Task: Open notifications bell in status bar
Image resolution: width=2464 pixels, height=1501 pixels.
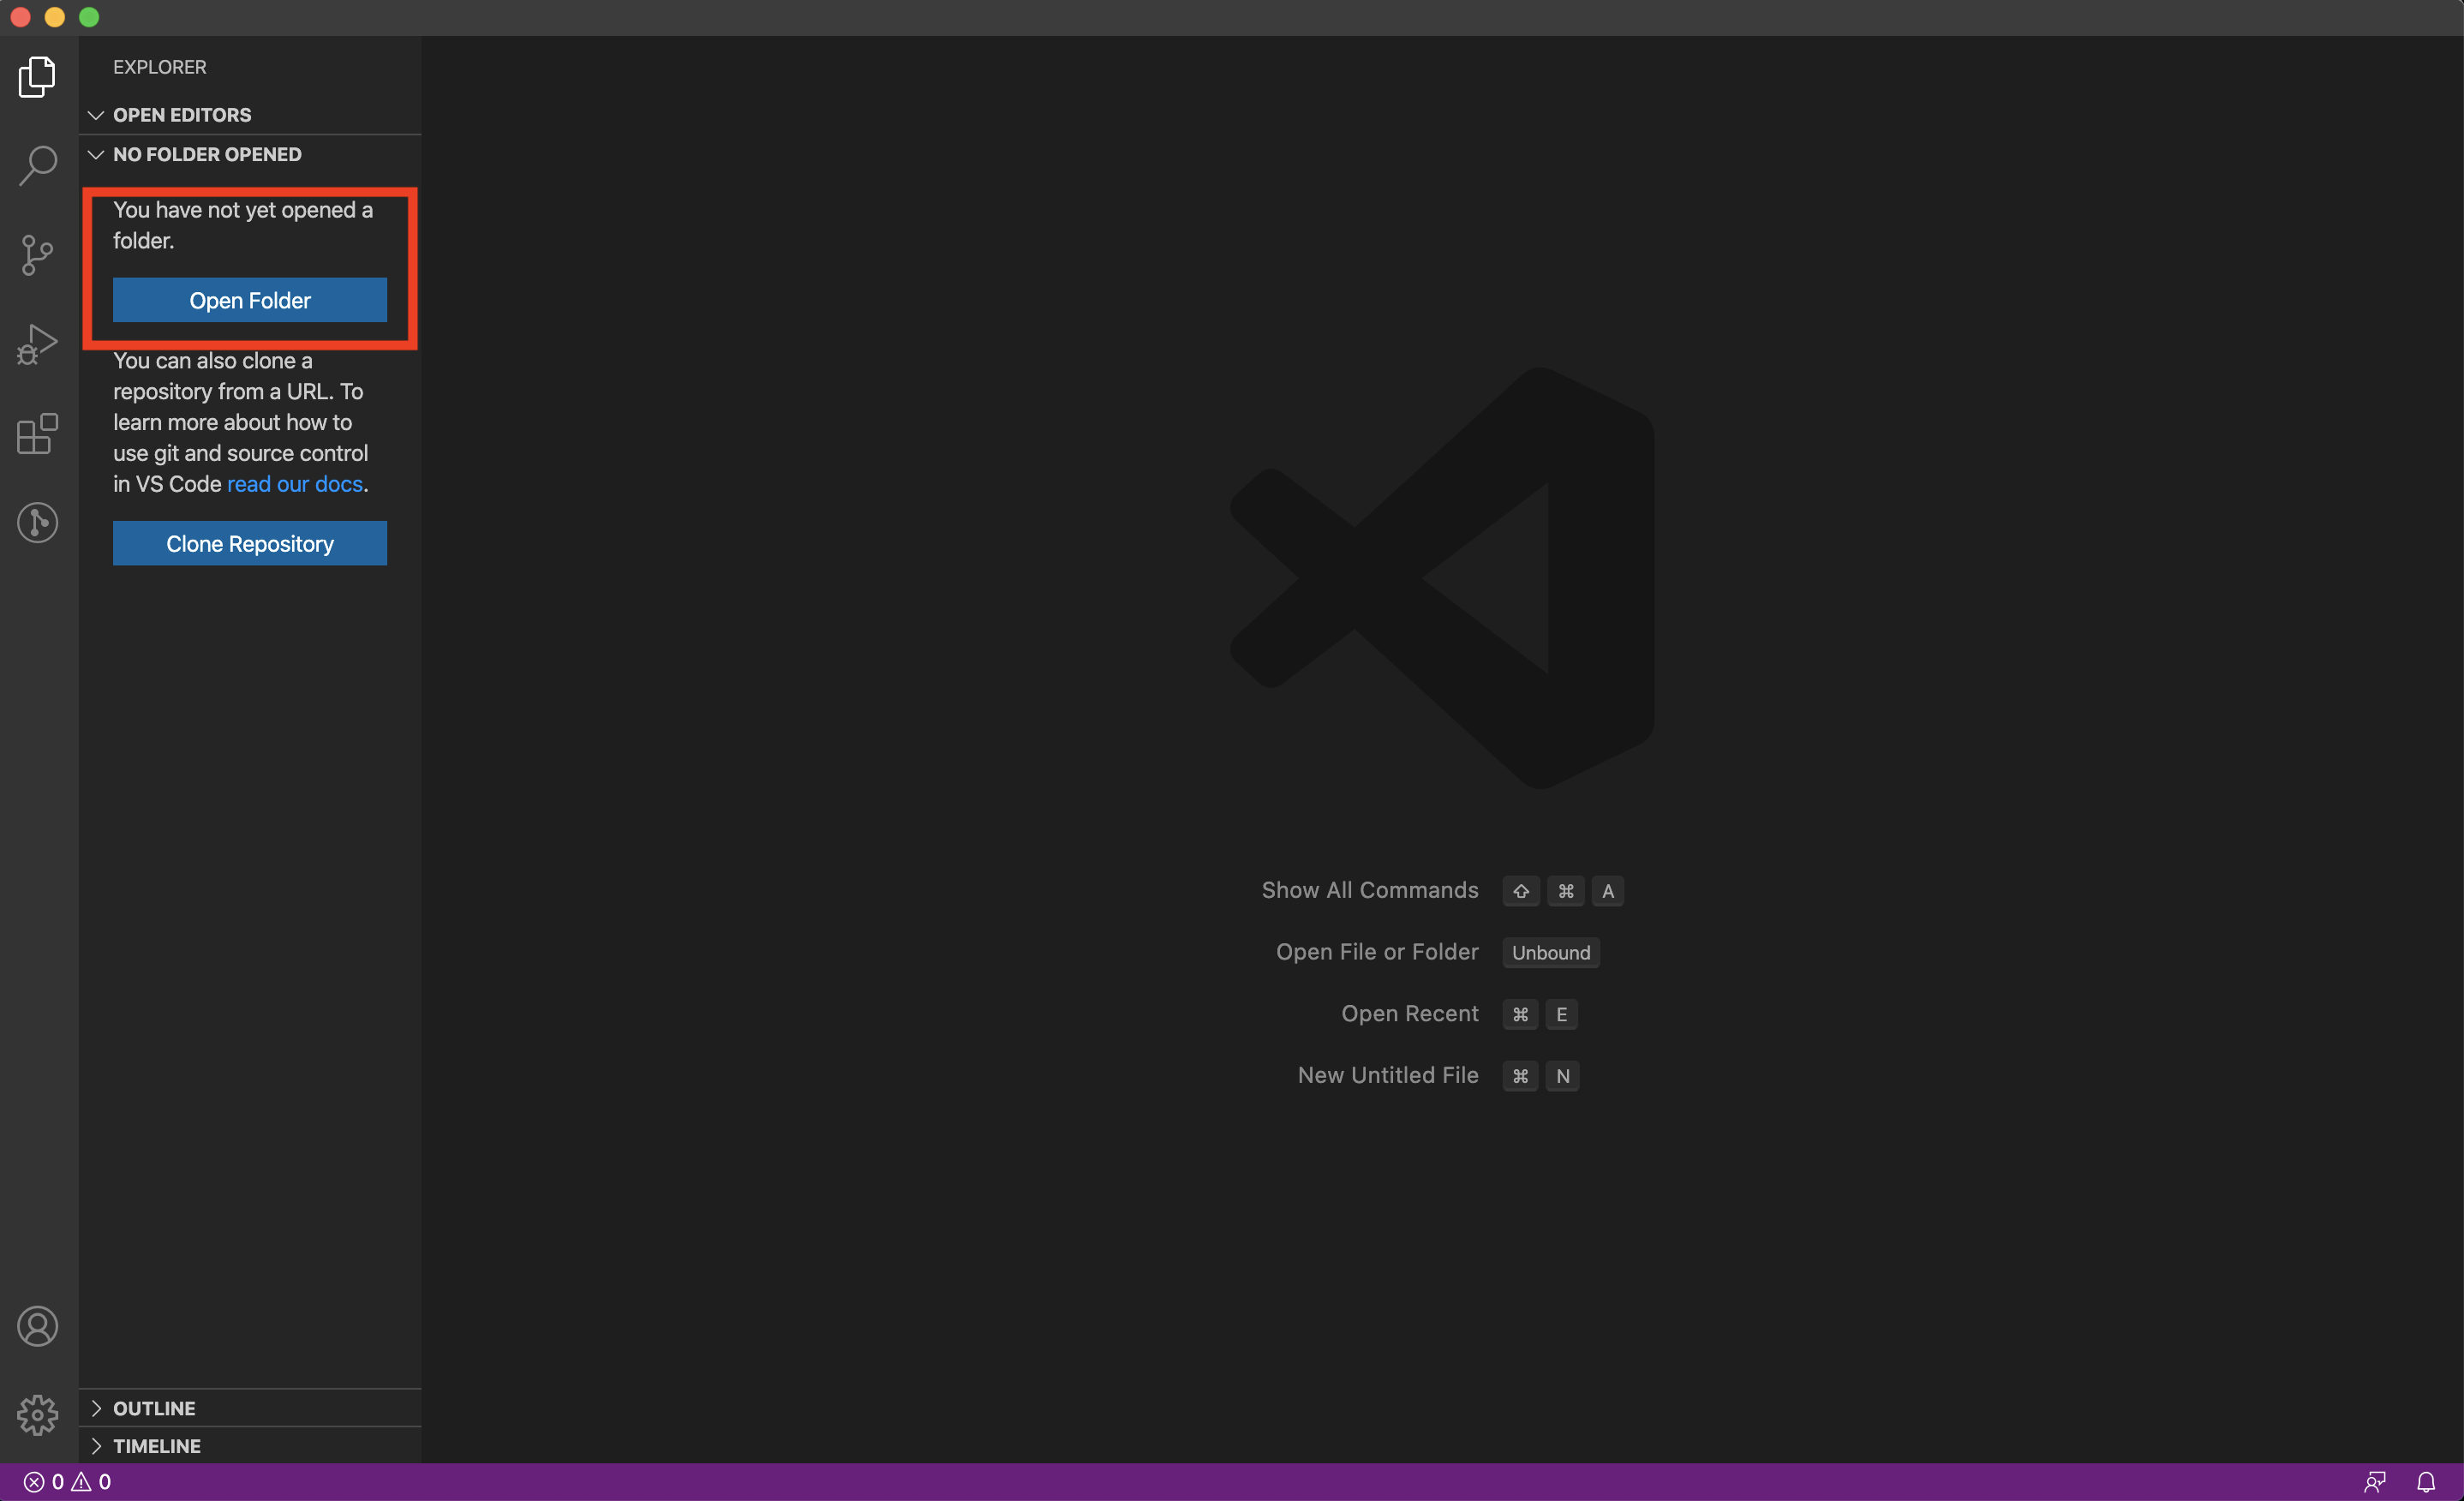Action: (2426, 1482)
